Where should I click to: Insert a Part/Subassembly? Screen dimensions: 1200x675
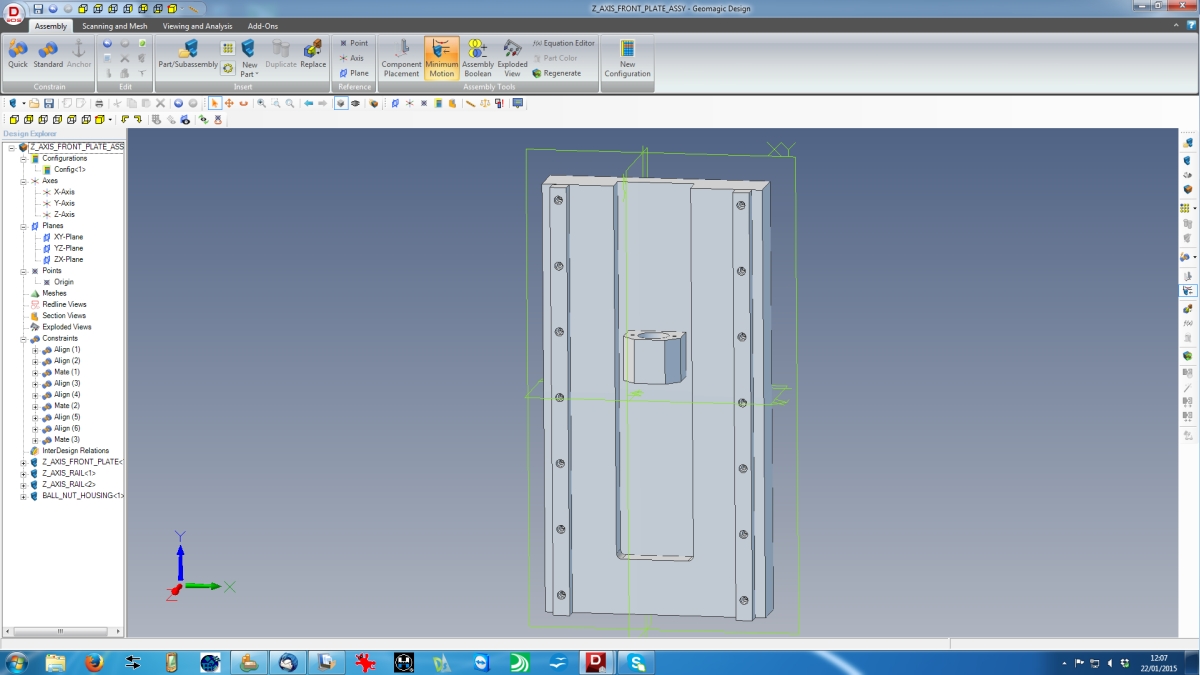[188, 54]
